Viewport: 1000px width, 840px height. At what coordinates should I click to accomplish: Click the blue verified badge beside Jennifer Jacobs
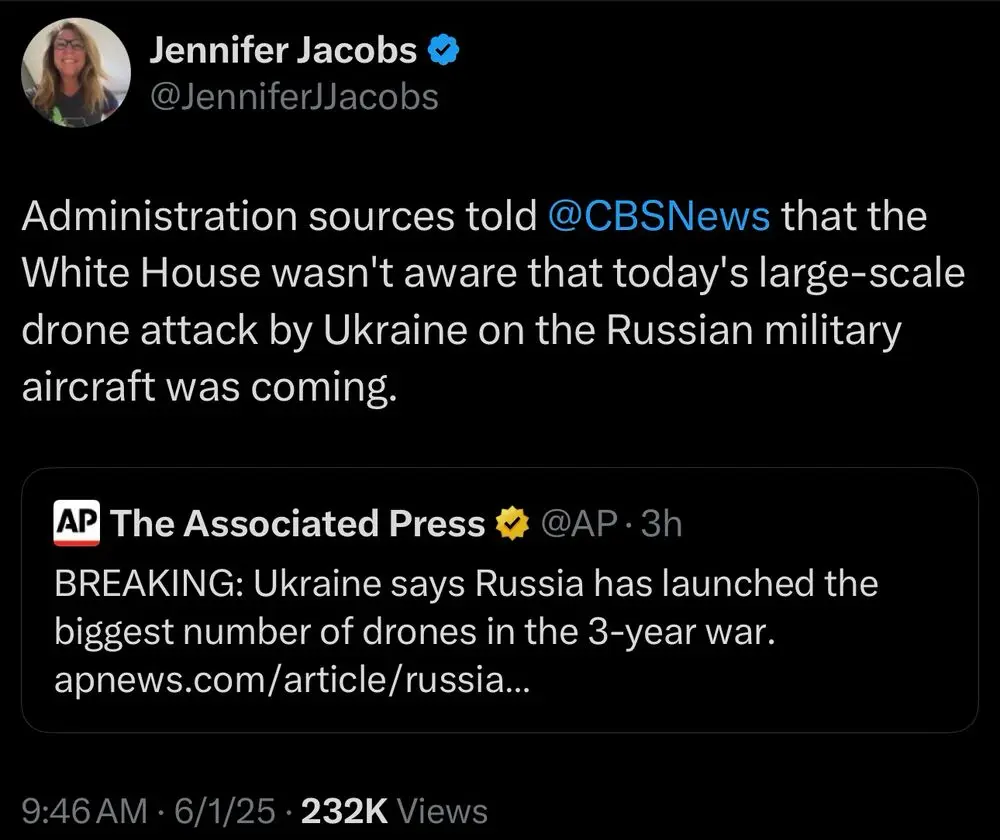click(x=443, y=51)
